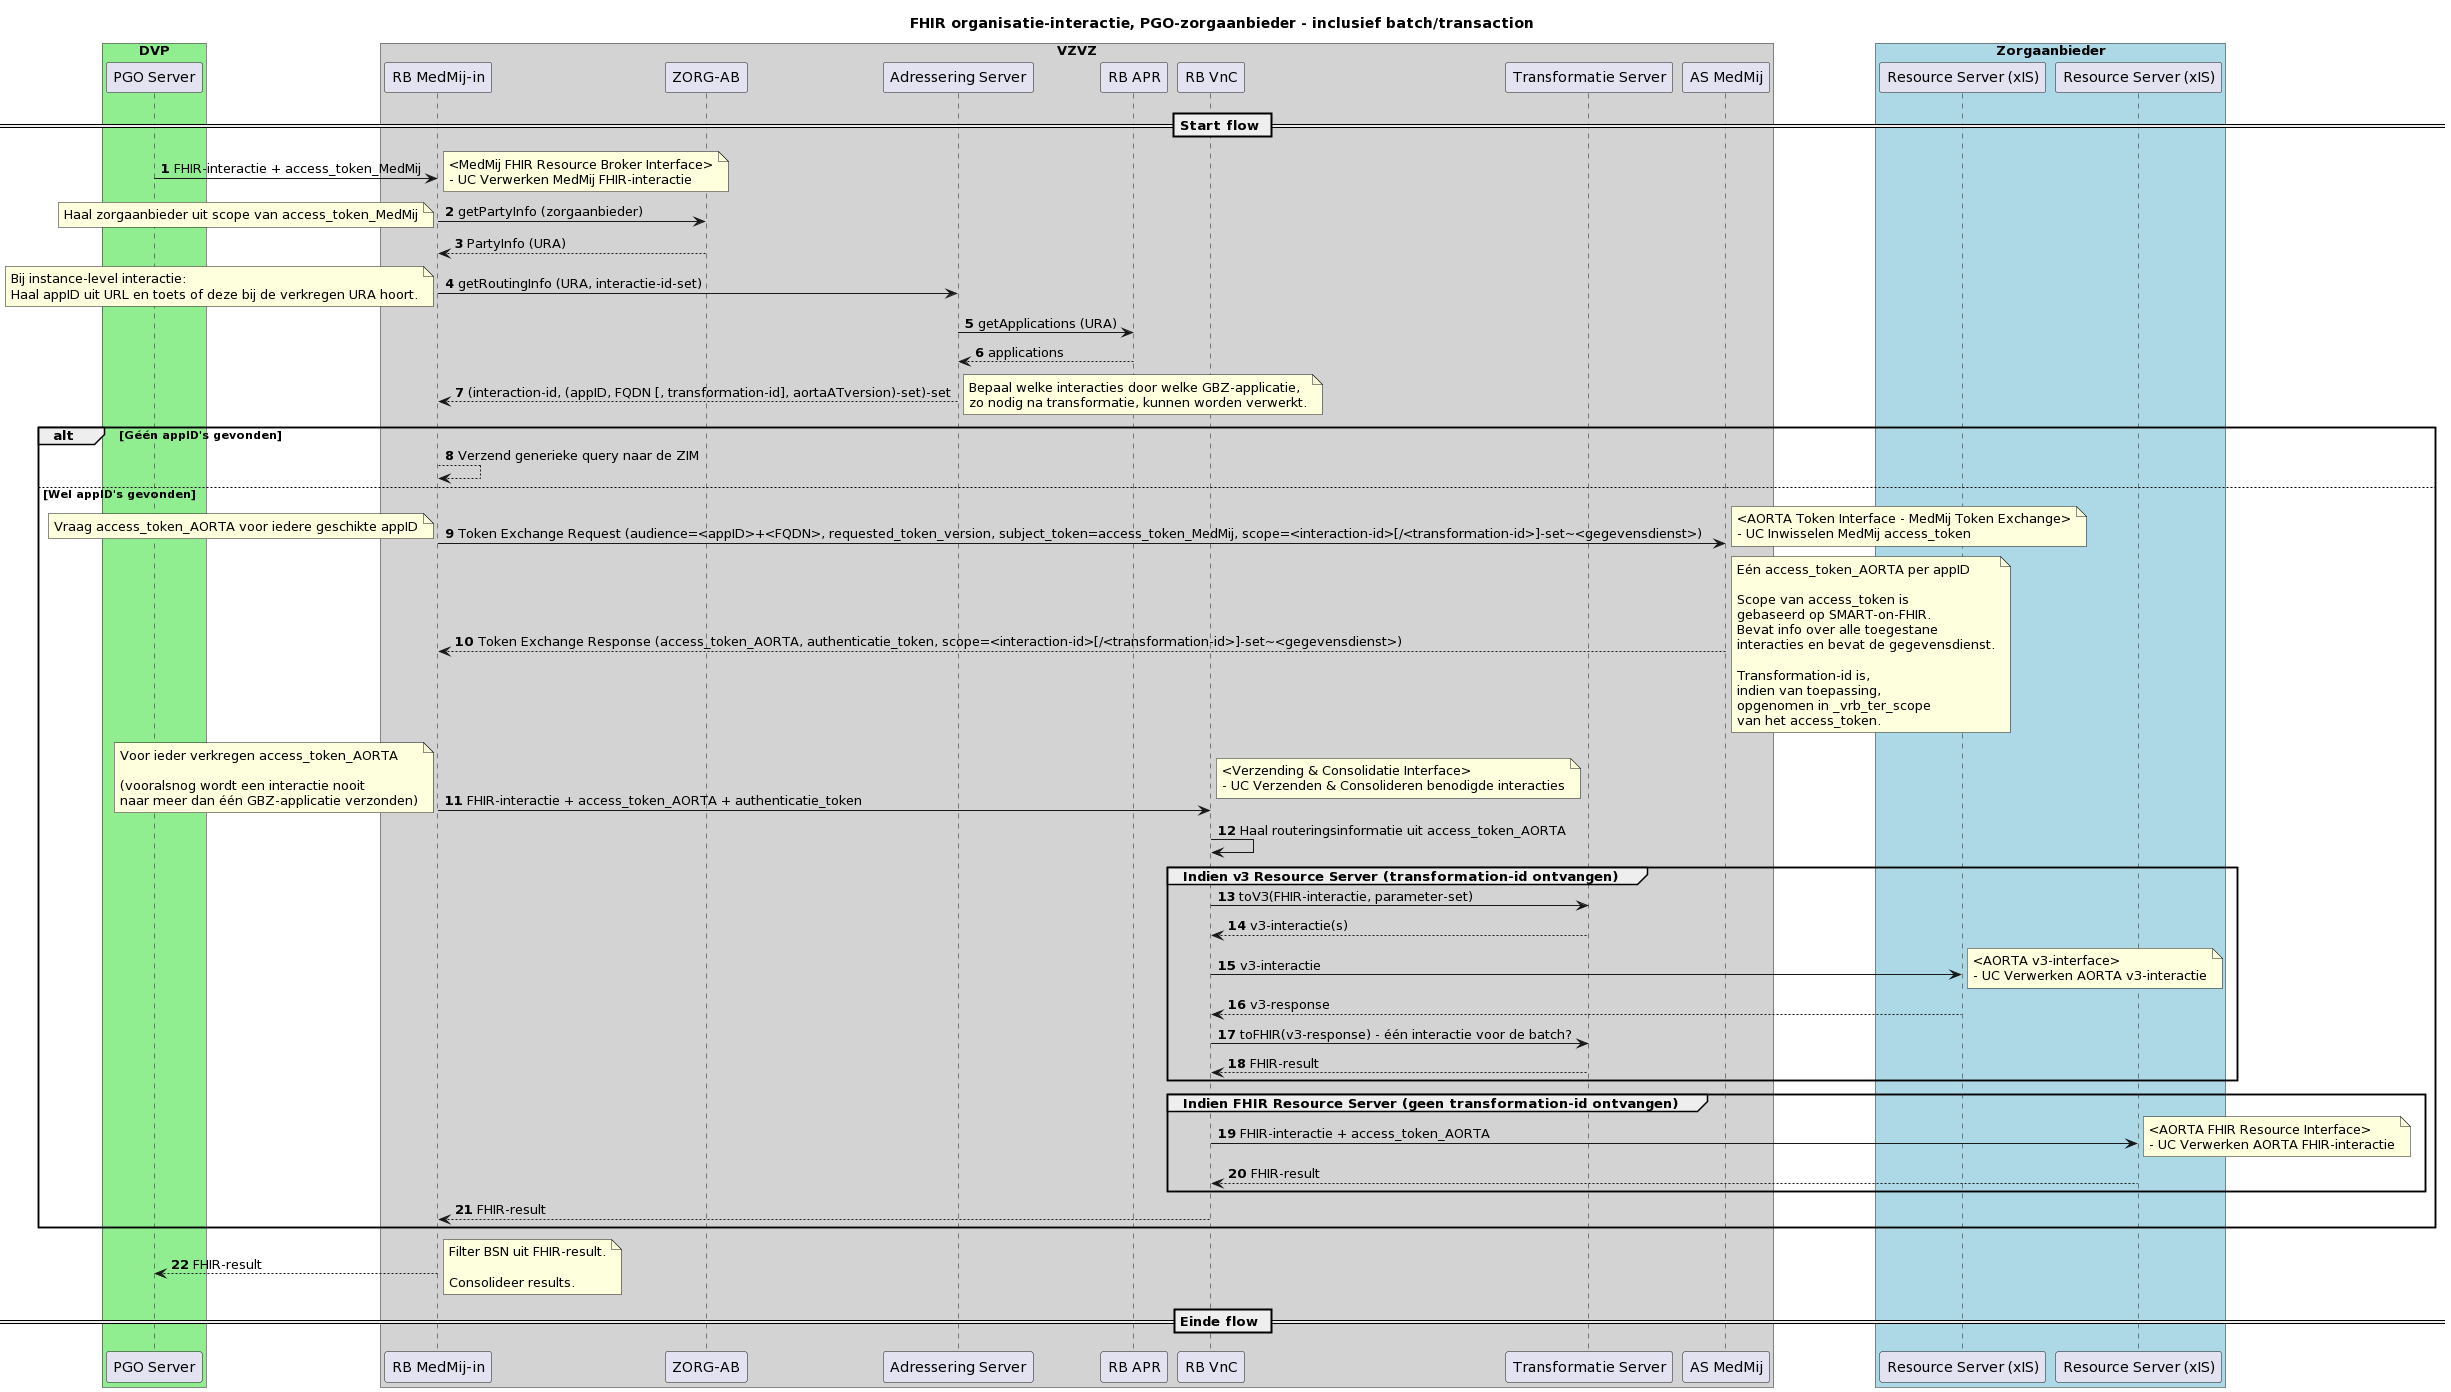Viewport: 2451px width, 1392px height.
Task: Click the diagram title text
Action: coord(1220,23)
